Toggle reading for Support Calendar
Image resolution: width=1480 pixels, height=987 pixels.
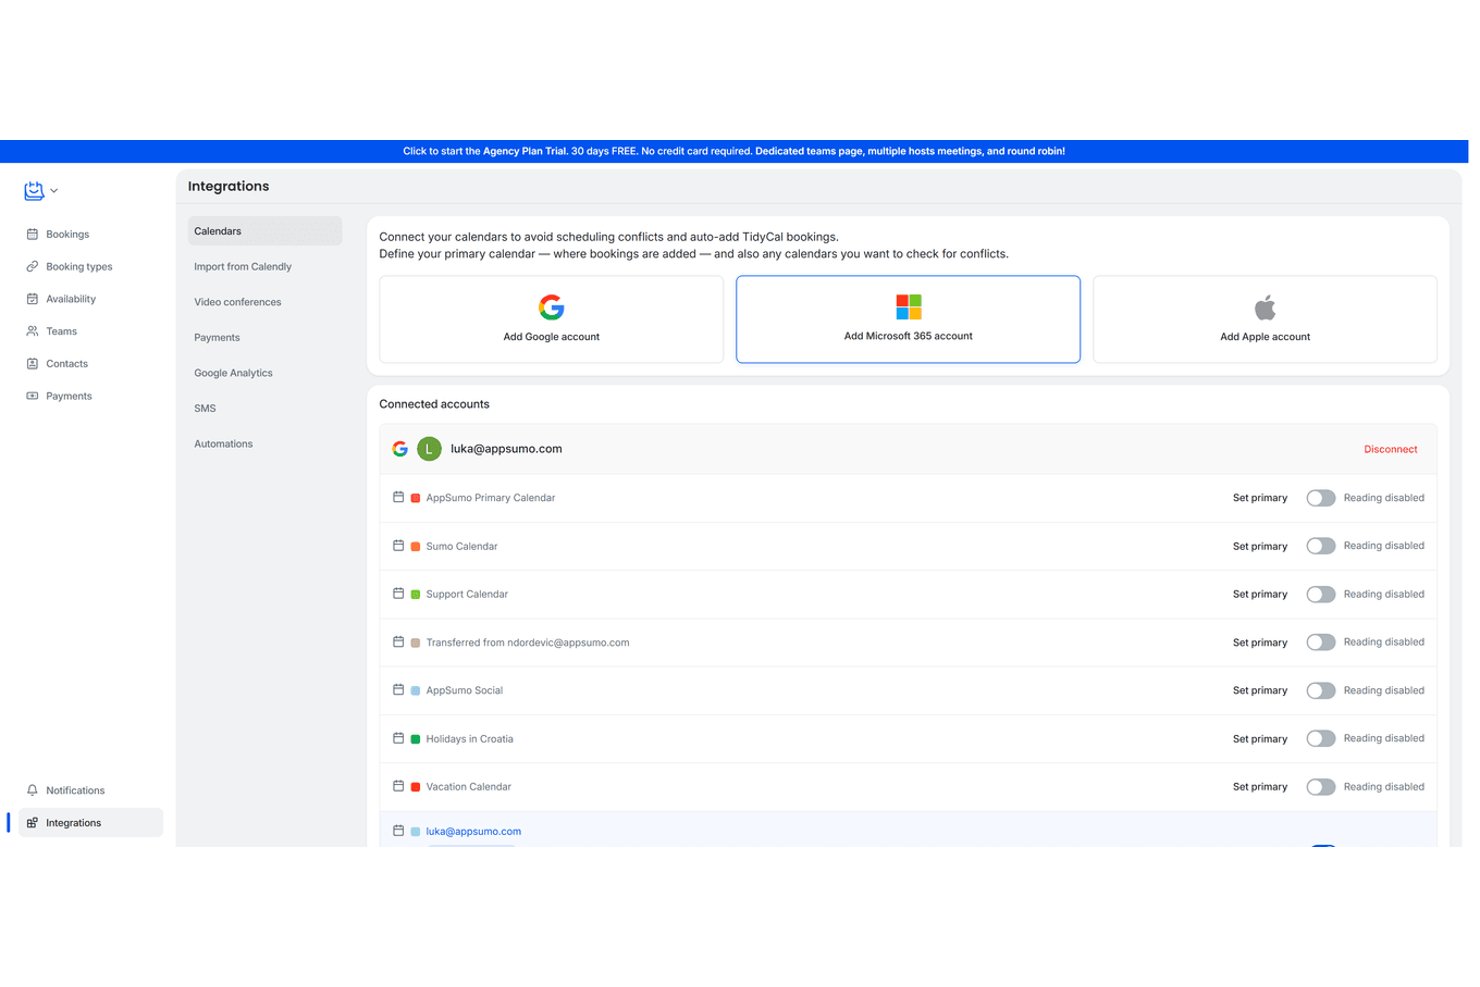pyautogui.click(x=1320, y=594)
